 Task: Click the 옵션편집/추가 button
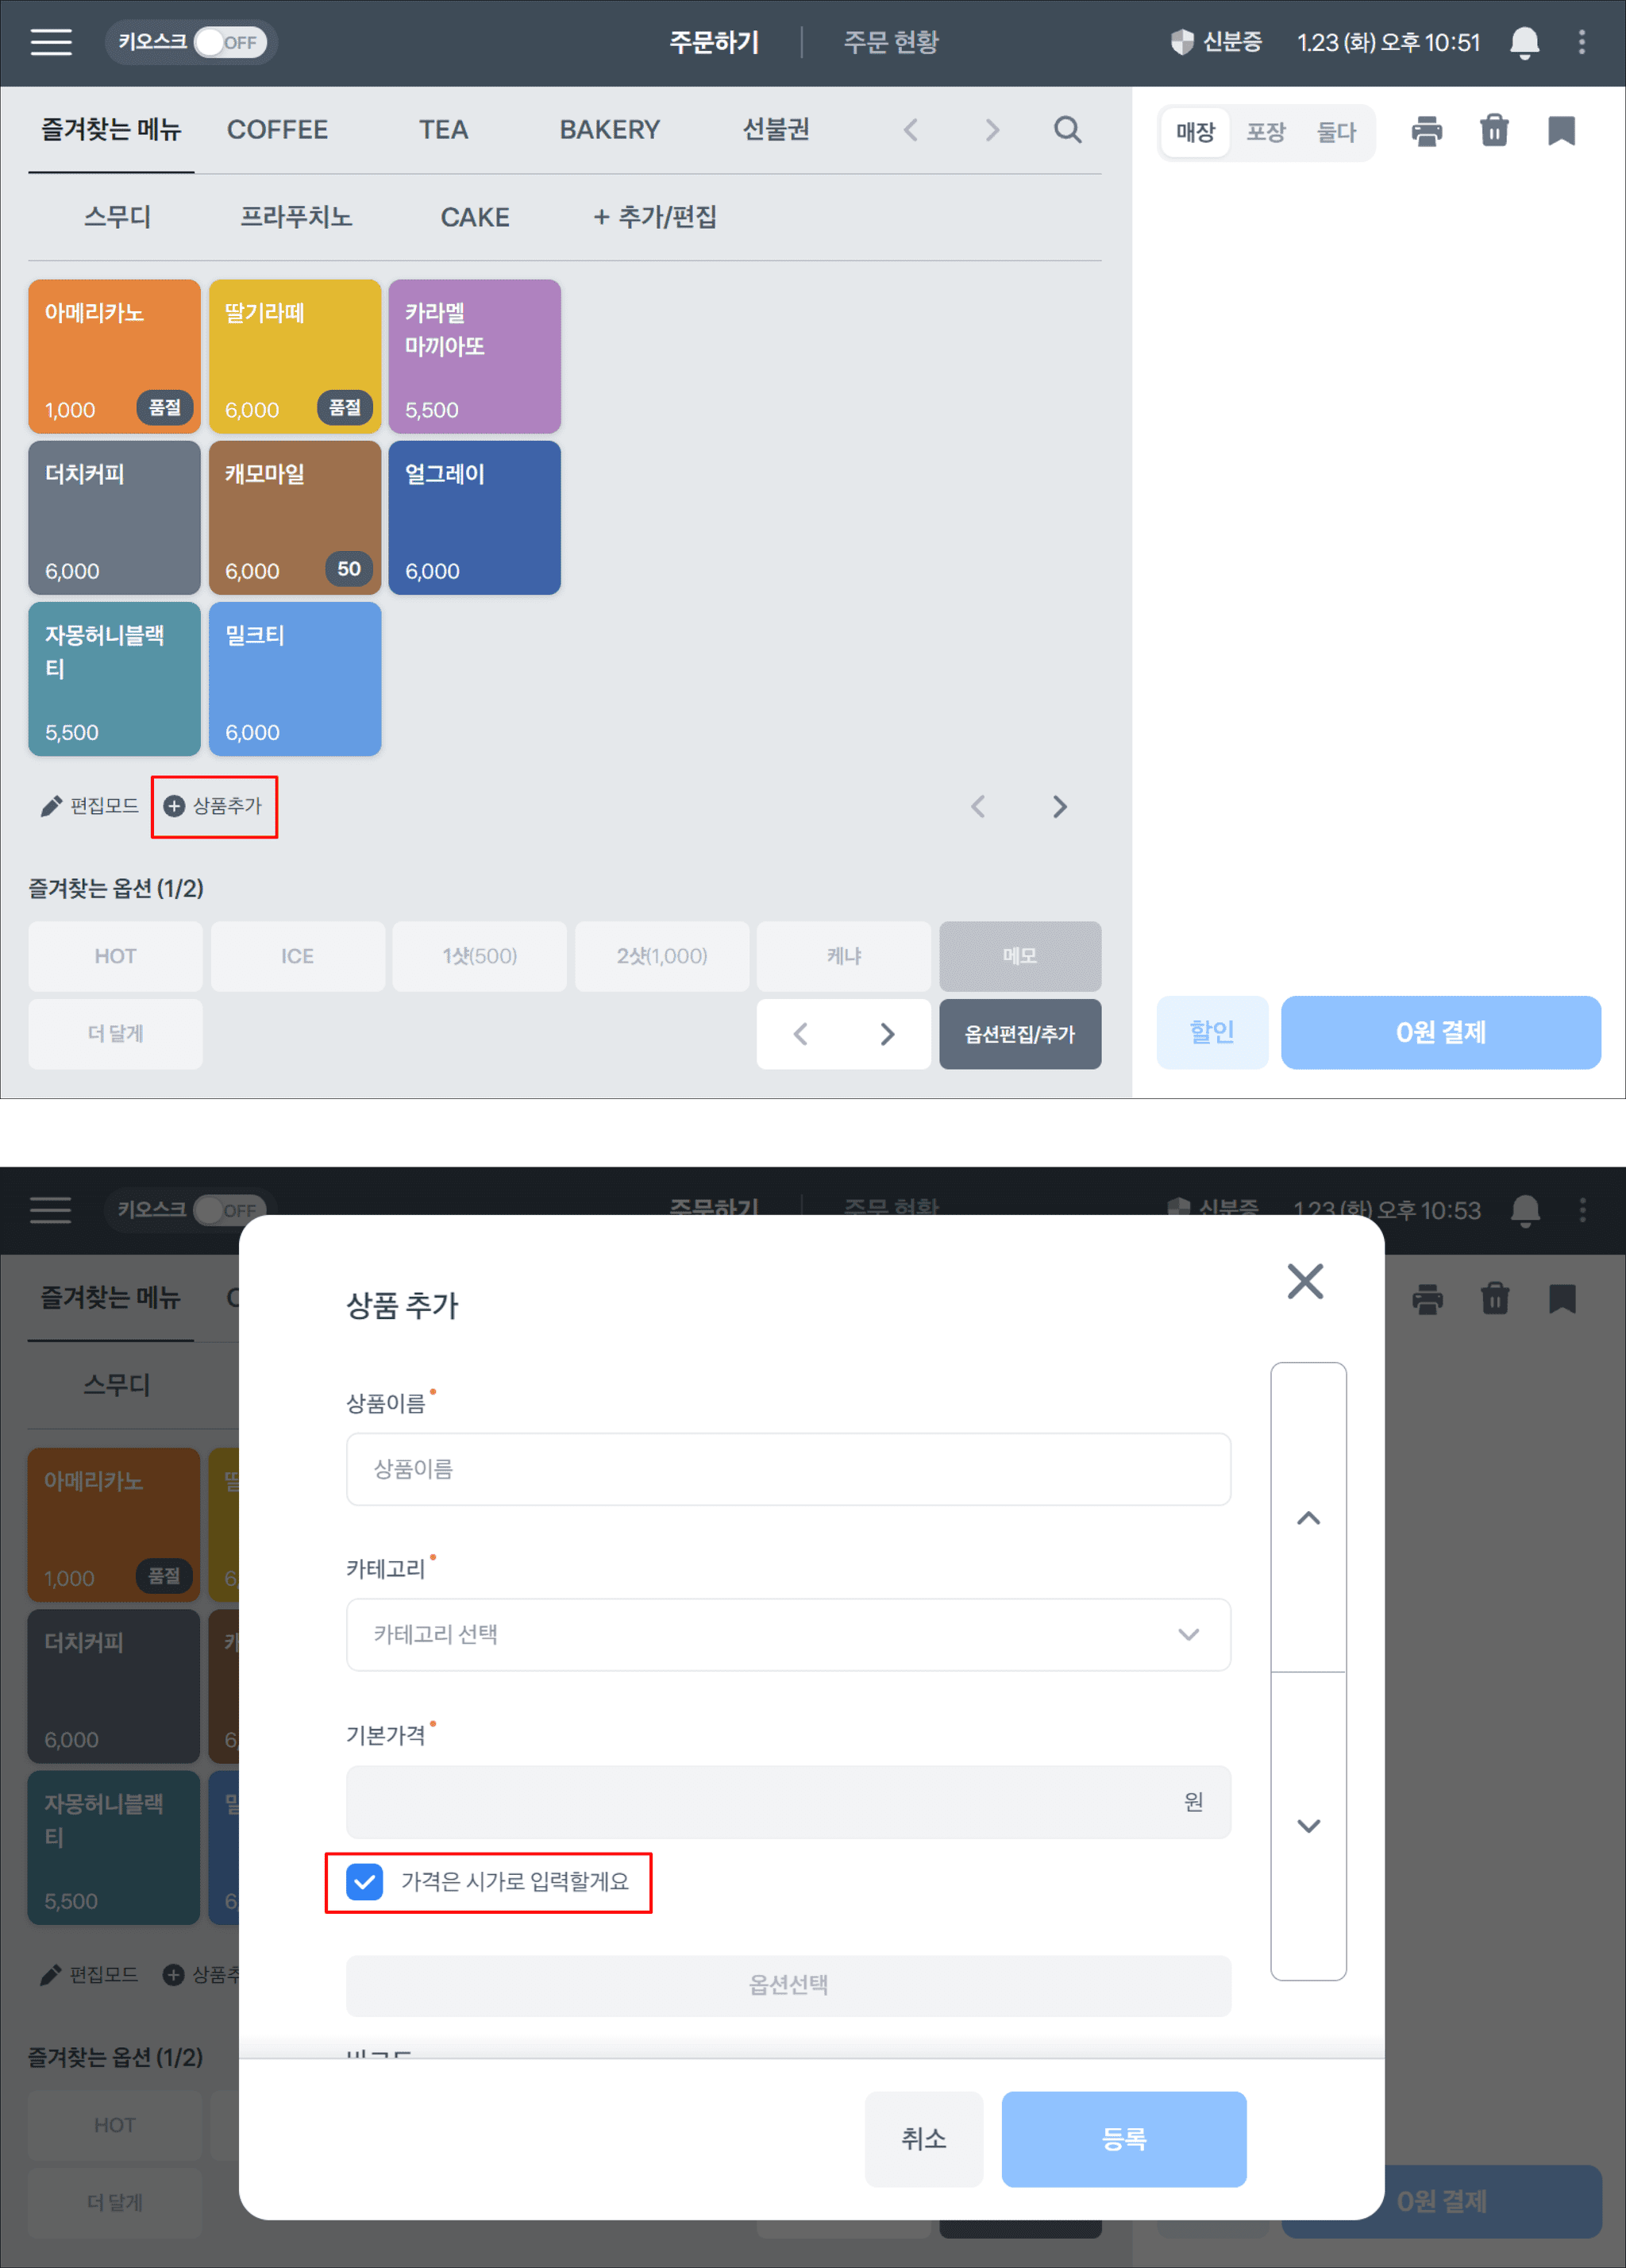1019,1034
